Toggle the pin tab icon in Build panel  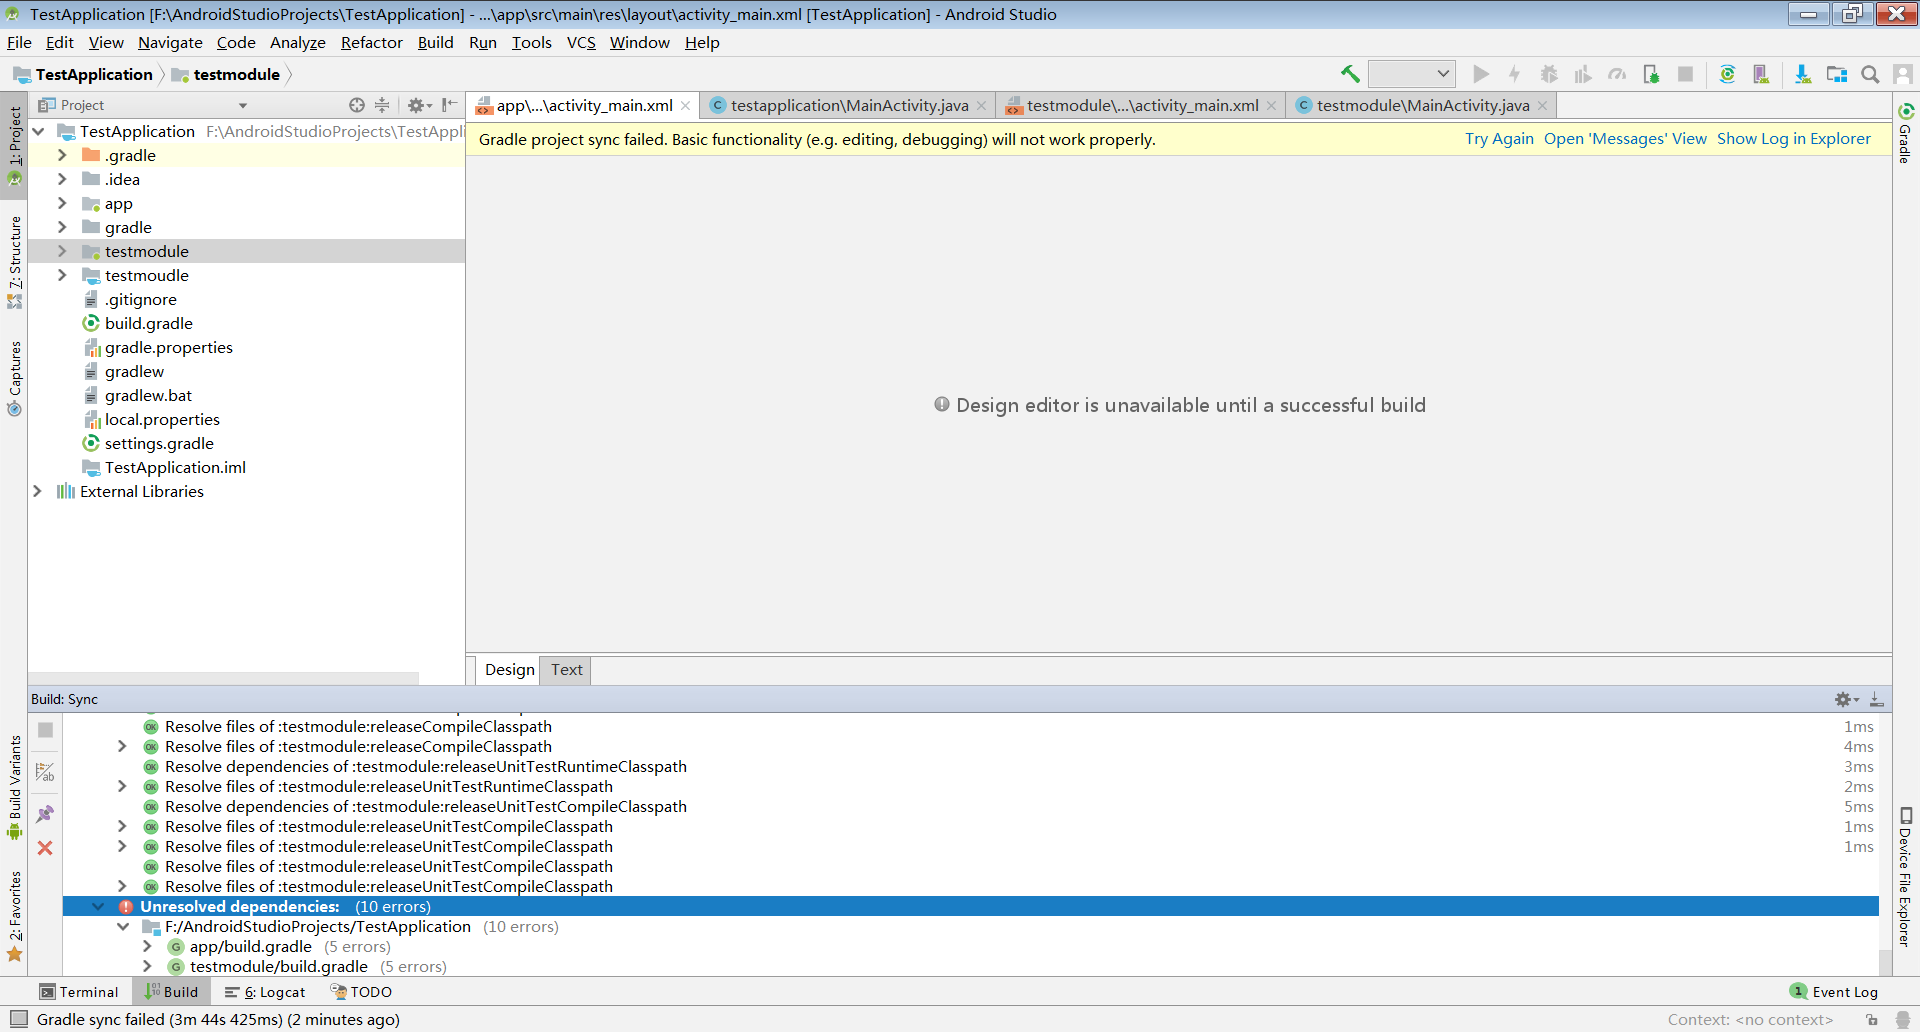point(45,814)
